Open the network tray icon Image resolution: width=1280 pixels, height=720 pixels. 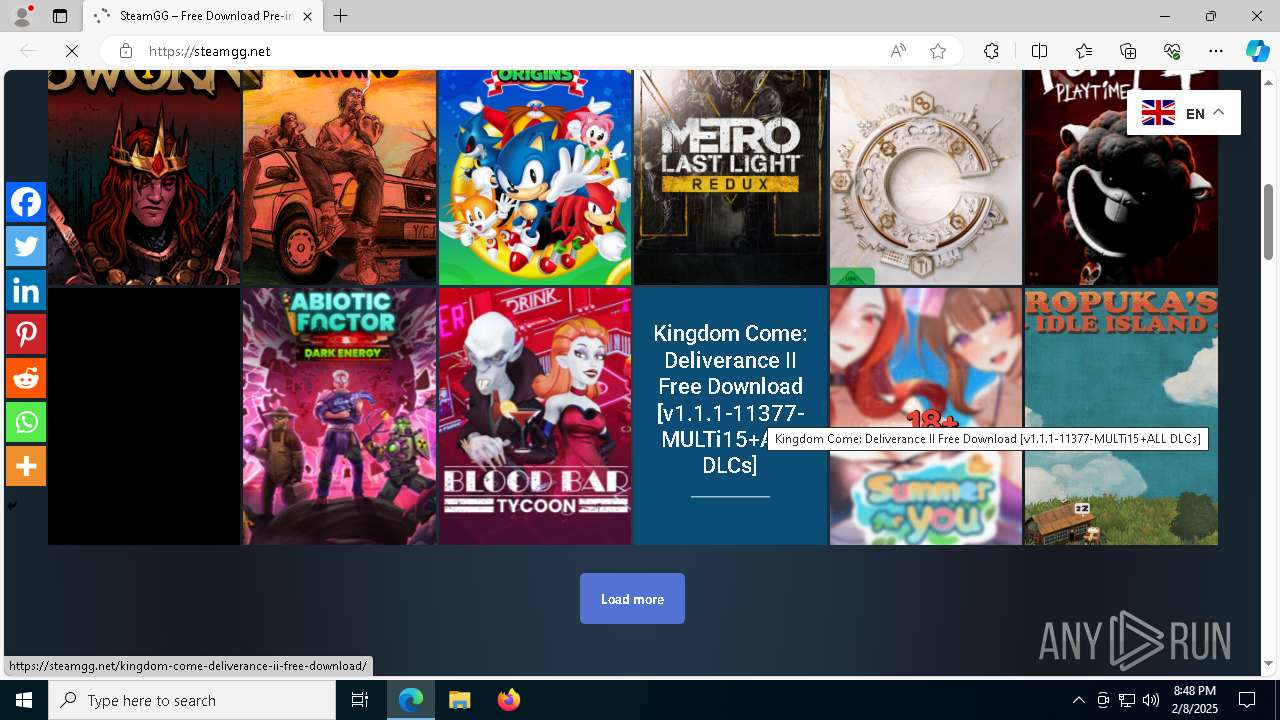1127,700
